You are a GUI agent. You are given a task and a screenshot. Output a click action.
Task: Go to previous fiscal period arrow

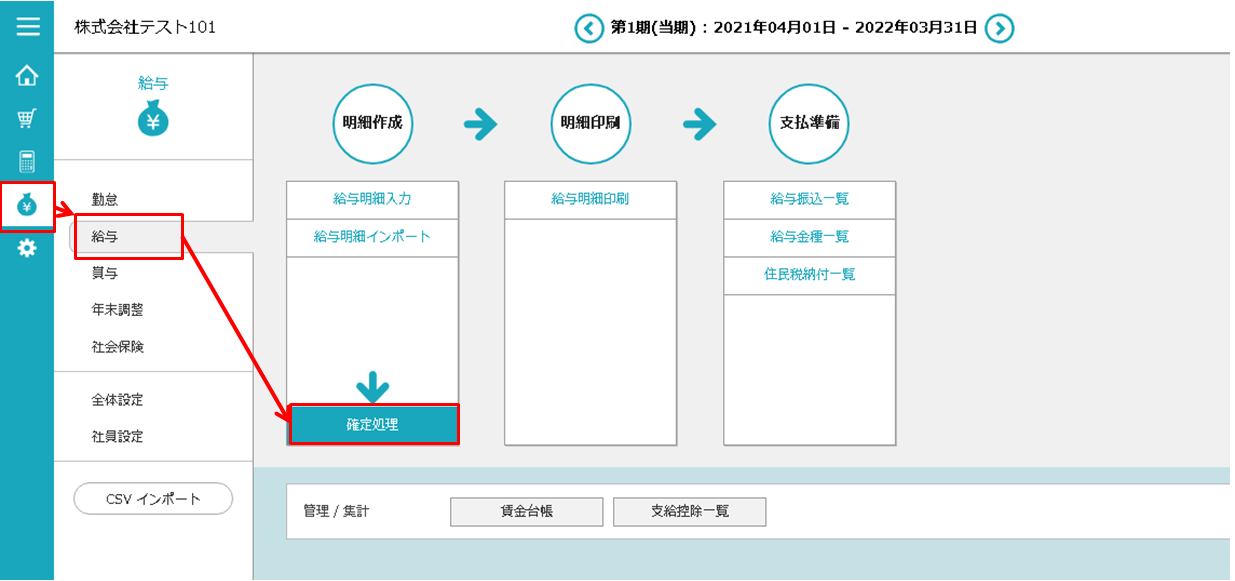pyautogui.click(x=589, y=28)
